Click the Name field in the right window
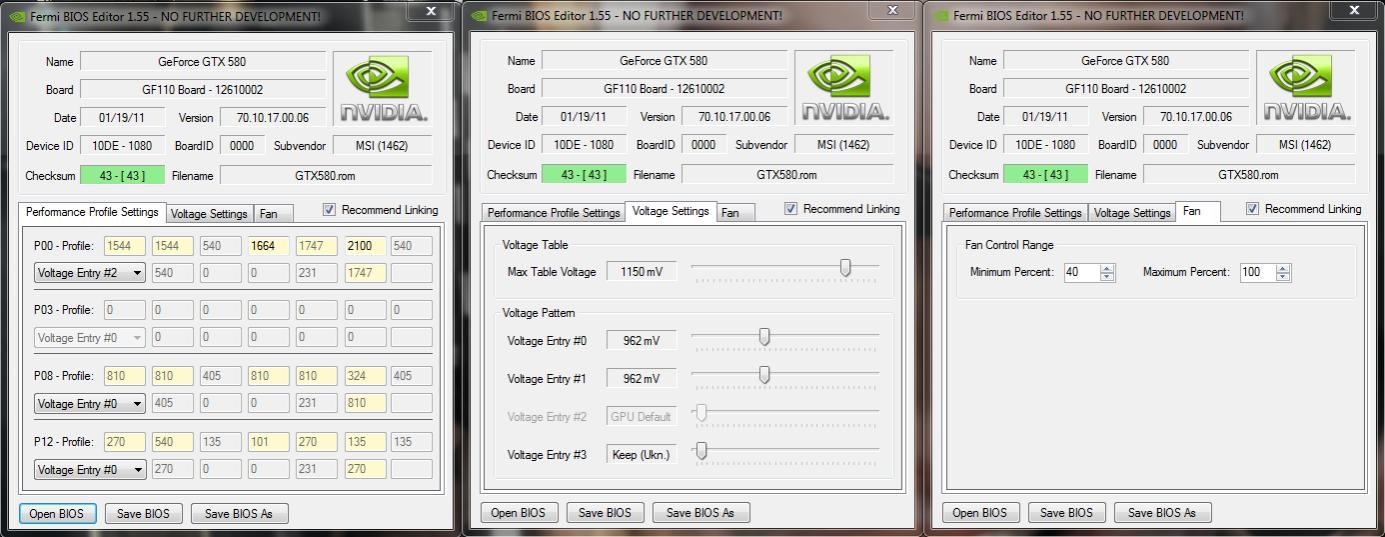This screenshot has height=537, width=1385. 1125,61
